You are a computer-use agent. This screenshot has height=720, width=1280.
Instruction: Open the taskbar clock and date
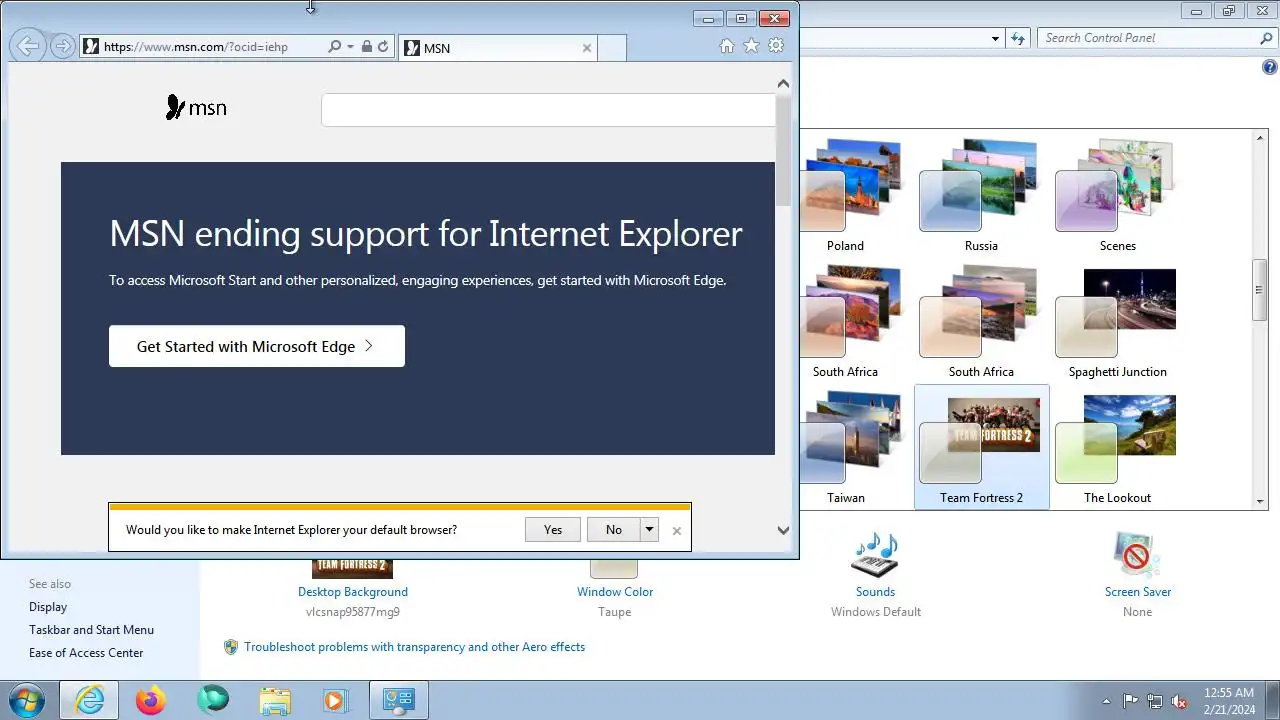pyautogui.click(x=1229, y=701)
